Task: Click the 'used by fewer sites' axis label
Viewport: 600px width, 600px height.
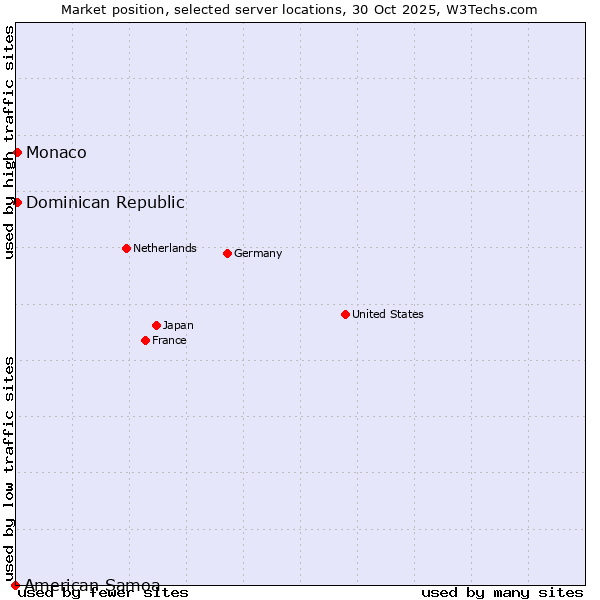Action: (103, 593)
